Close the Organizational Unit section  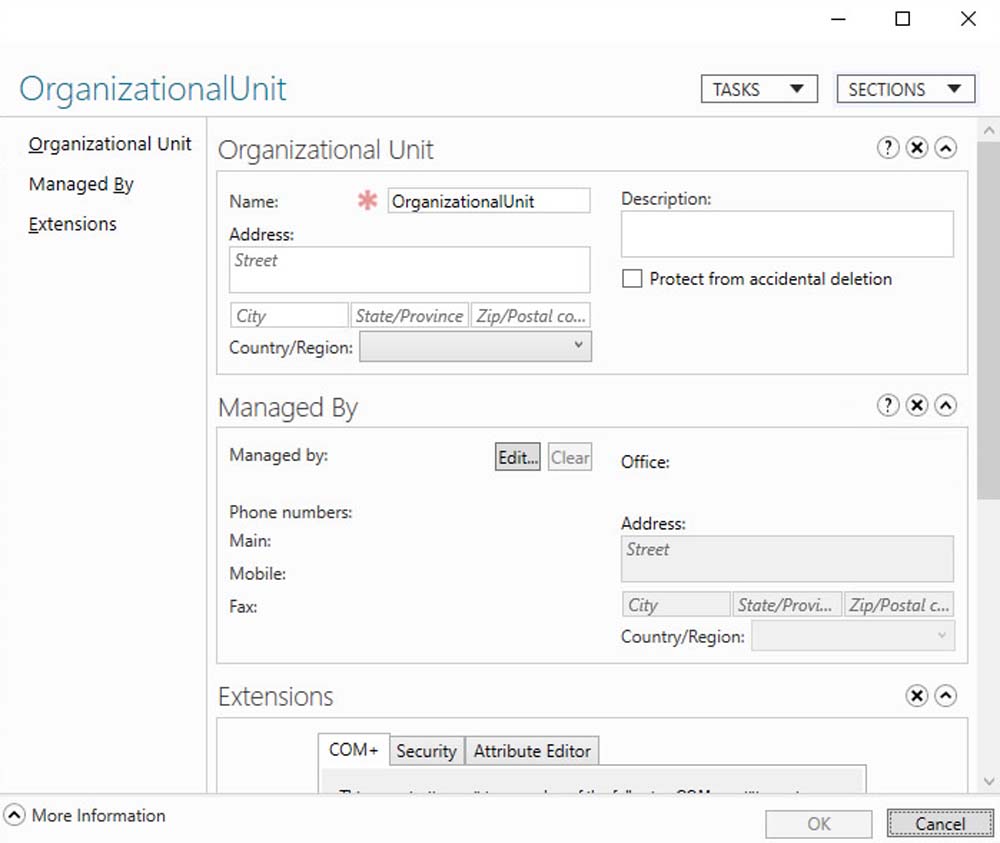click(x=916, y=148)
